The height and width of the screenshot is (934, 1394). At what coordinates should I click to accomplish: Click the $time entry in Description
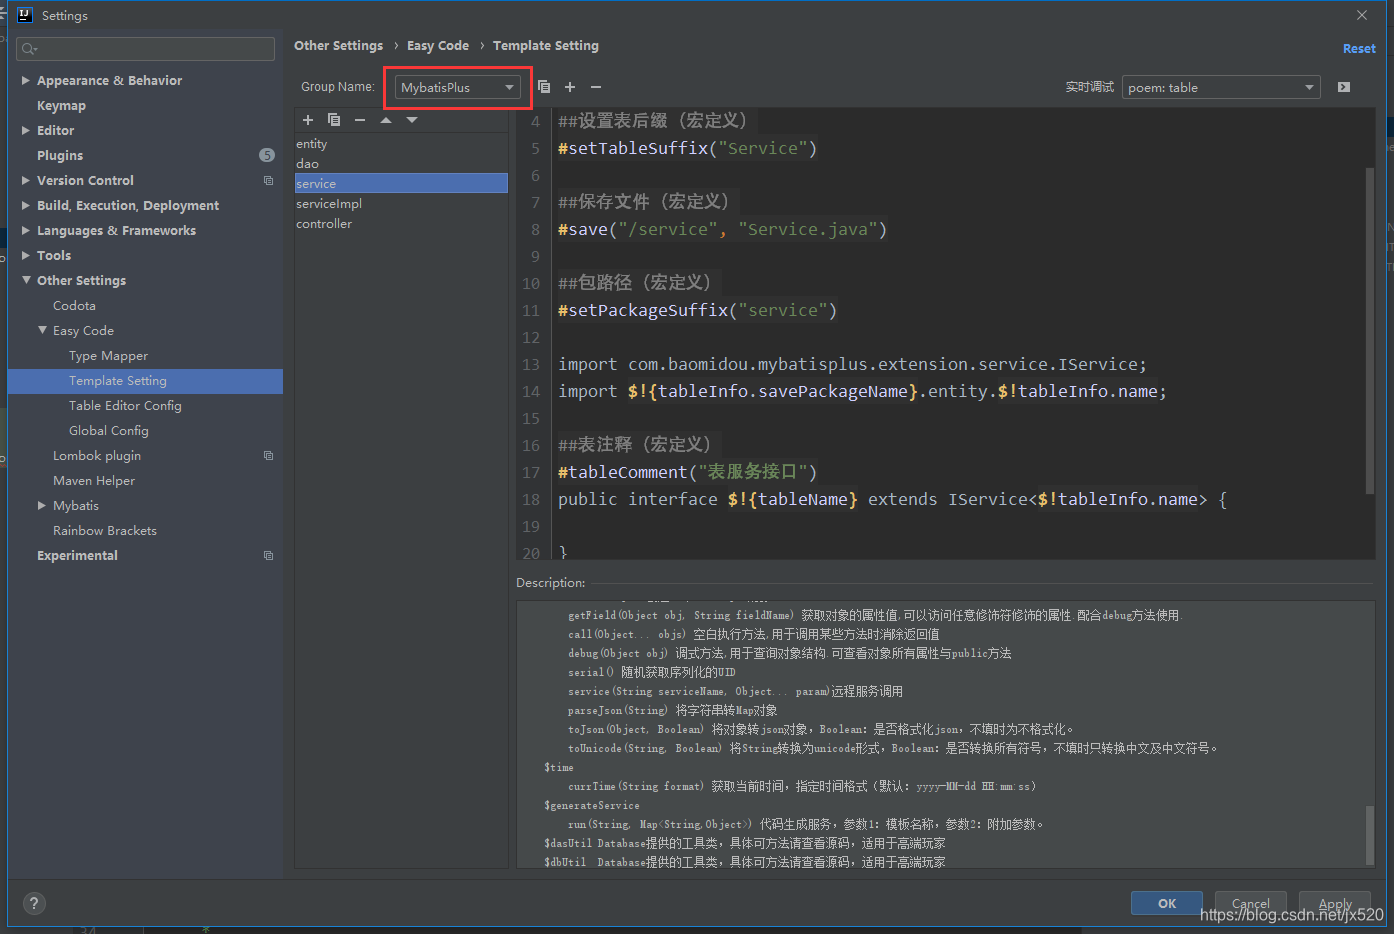(559, 767)
